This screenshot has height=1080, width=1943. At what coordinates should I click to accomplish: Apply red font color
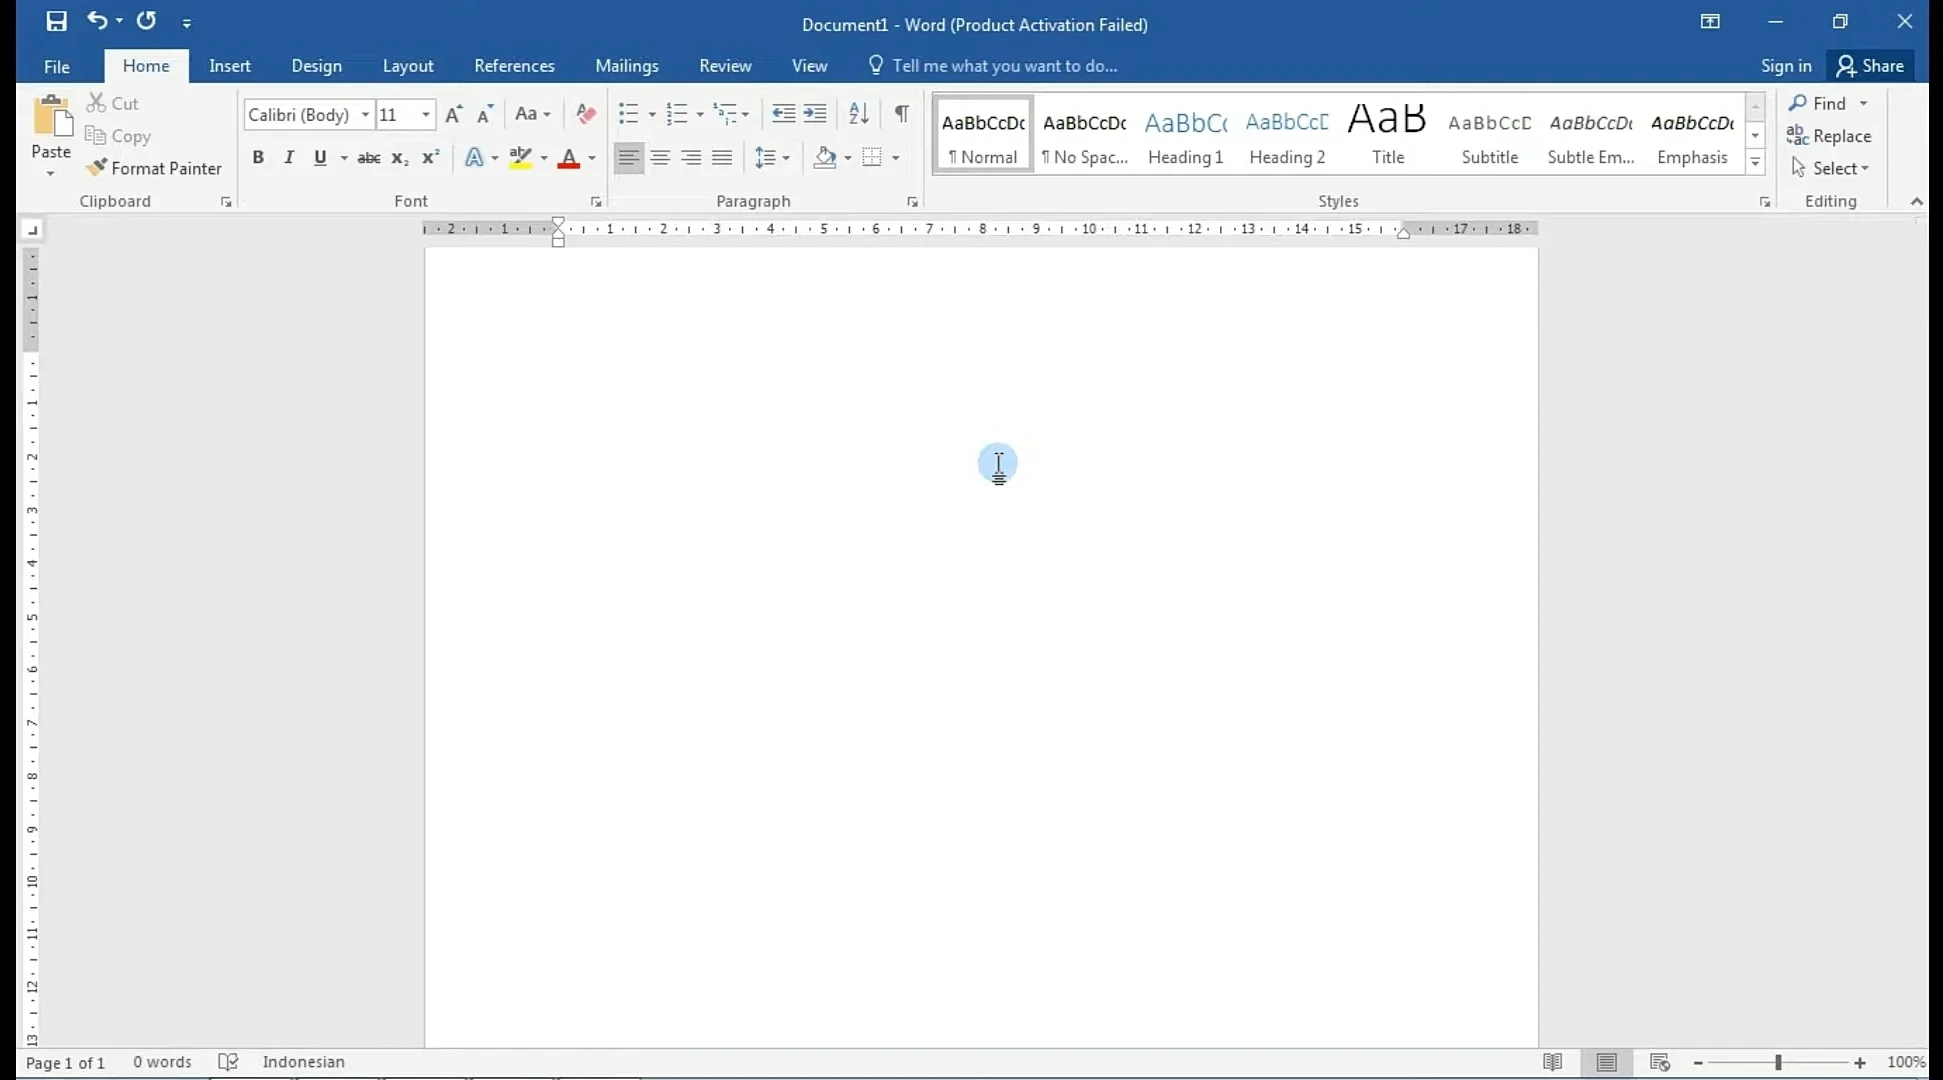coord(569,158)
